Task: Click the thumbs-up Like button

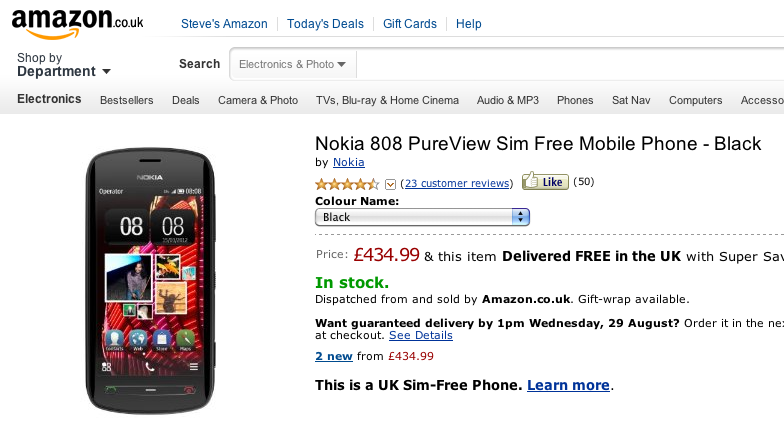Action: [545, 182]
